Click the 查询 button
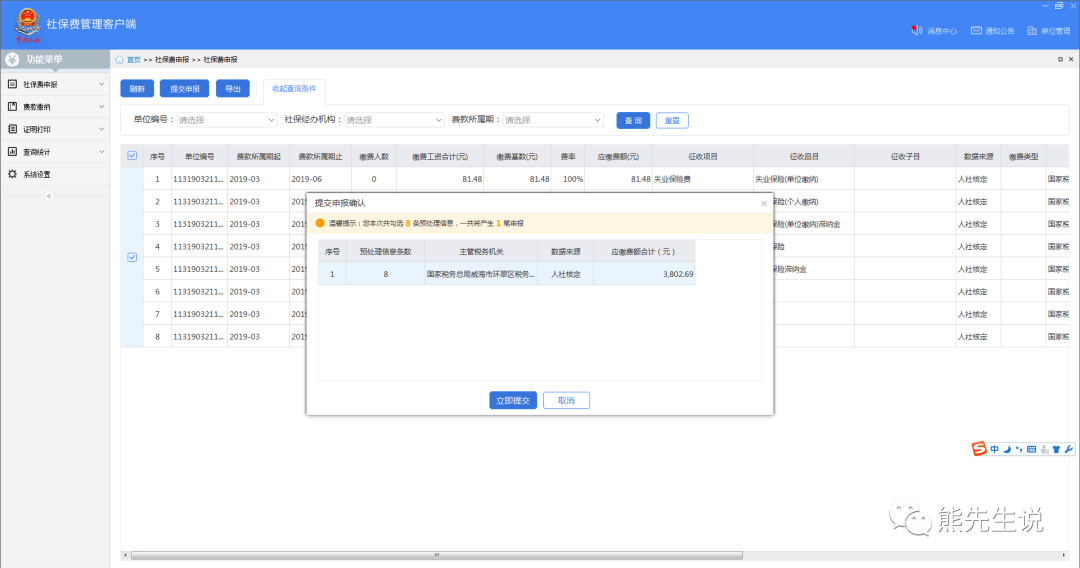Screen dimensions: 1080x568 (633, 120)
